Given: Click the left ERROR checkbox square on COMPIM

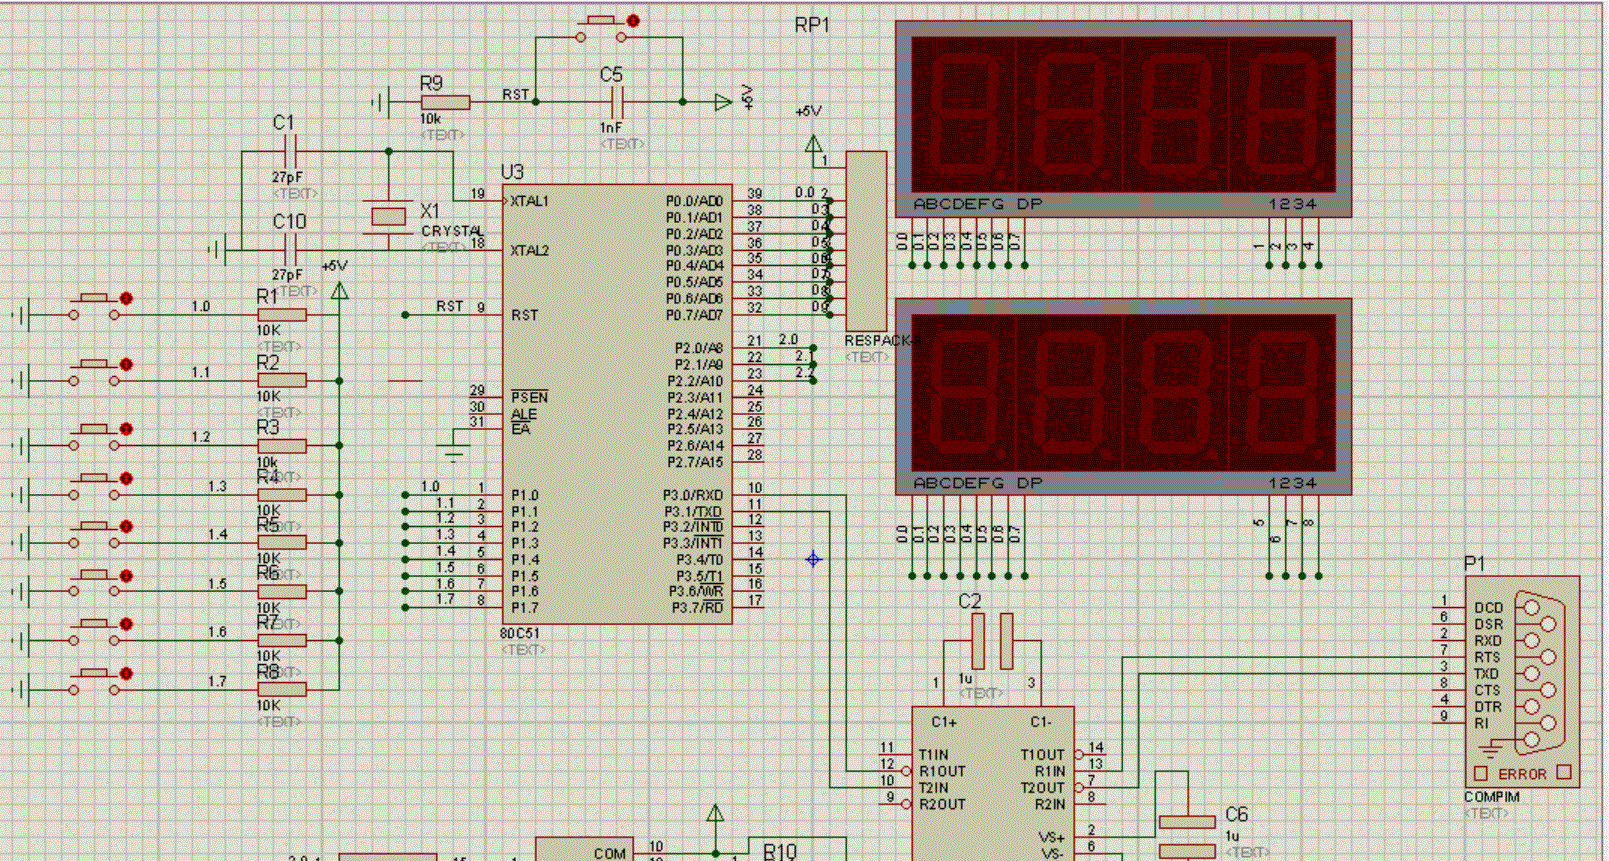Looking at the screenshot, I should [x=1481, y=773].
